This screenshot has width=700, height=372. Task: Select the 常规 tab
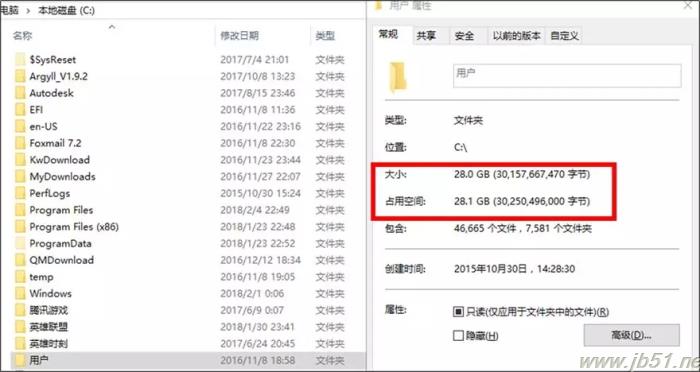point(388,34)
